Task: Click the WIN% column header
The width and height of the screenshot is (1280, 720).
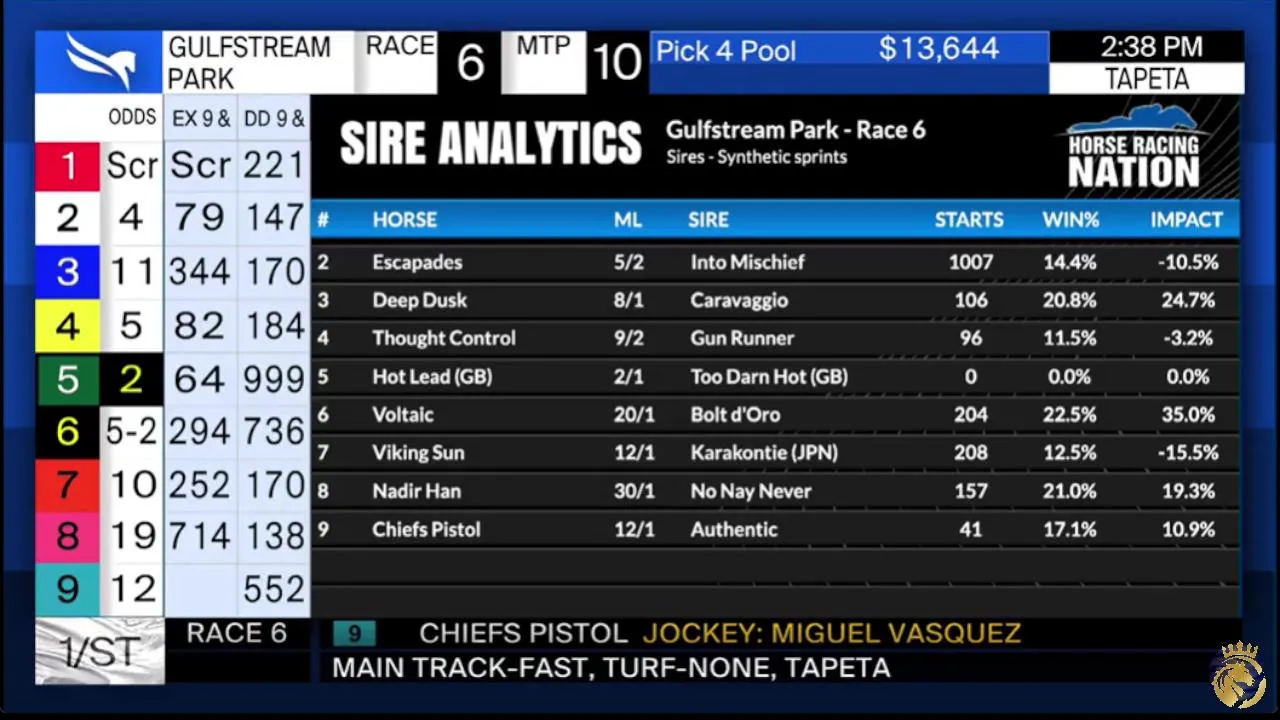Action: (x=1071, y=220)
